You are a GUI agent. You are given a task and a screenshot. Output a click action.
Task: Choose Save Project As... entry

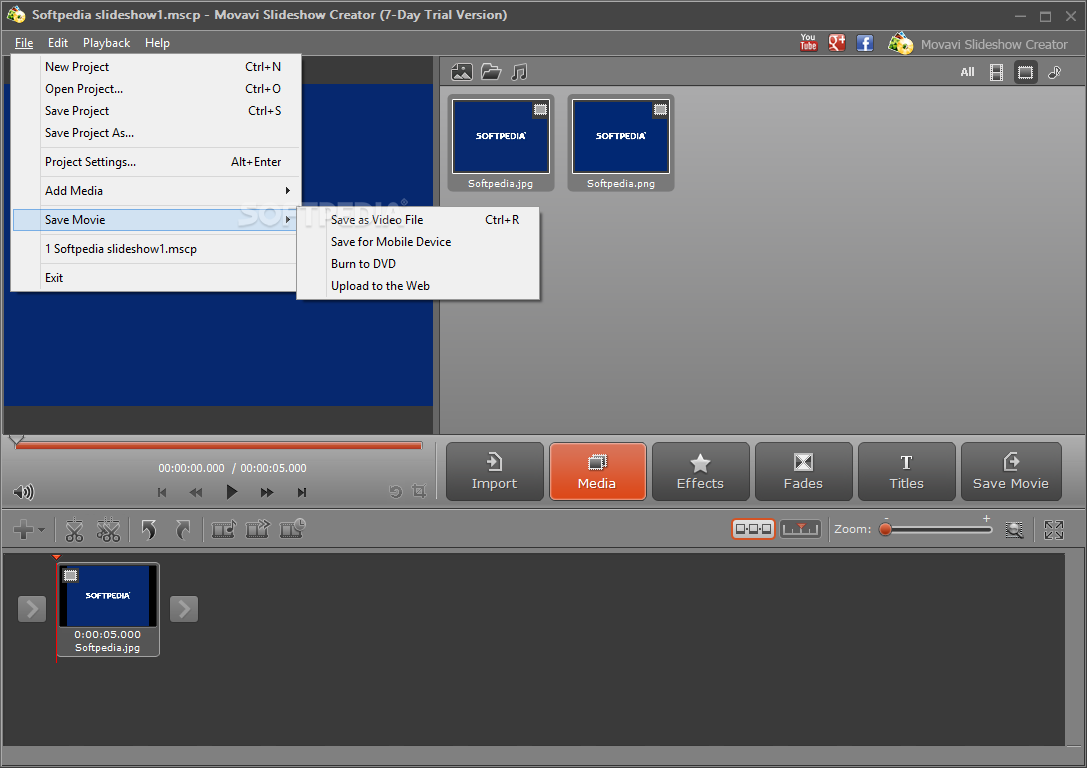[x=157, y=133]
